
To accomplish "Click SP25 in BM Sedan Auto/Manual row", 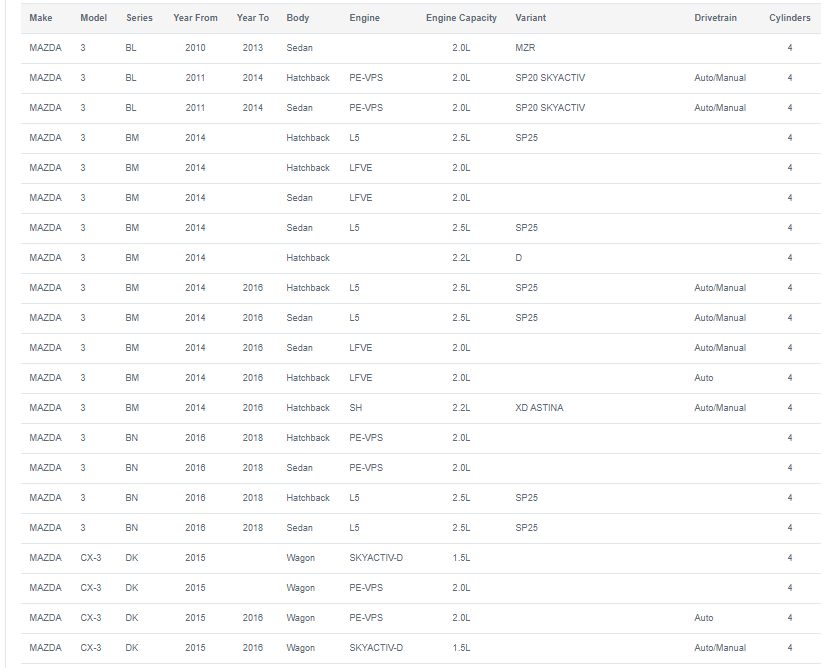I will pyautogui.click(x=526, y=318).
